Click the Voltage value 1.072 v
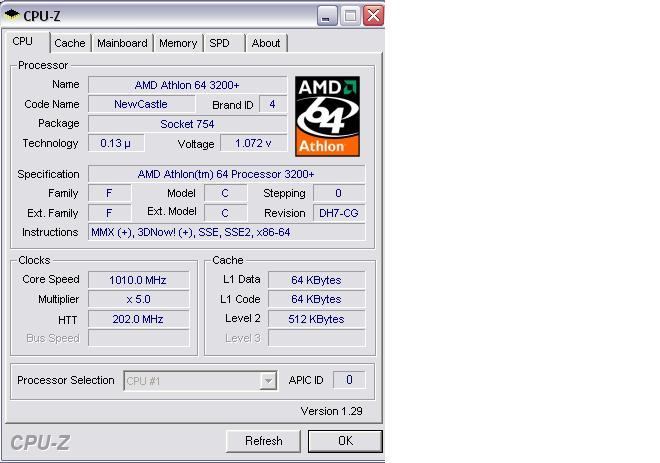Image resolution: width=660 pixels, height=463 pixels. (x=253, y=143)
